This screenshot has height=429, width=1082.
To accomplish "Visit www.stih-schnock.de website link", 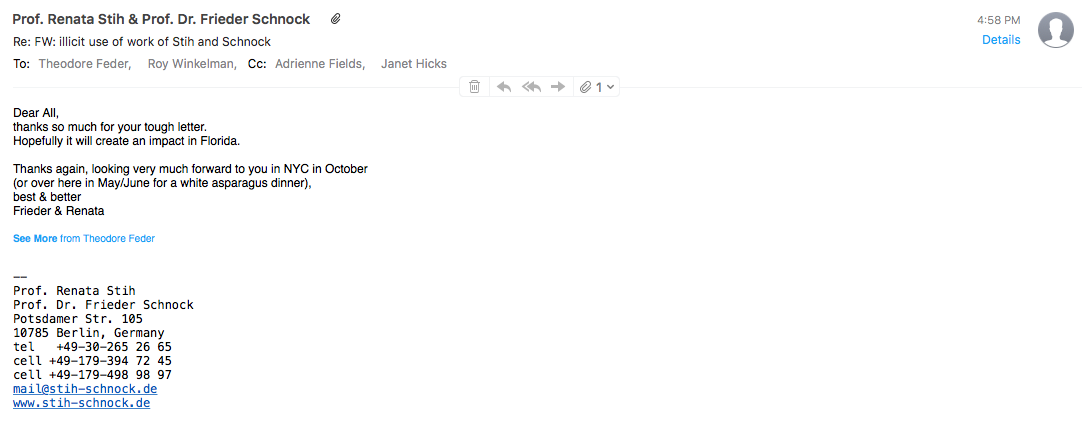I will click(x=81, y=403).
